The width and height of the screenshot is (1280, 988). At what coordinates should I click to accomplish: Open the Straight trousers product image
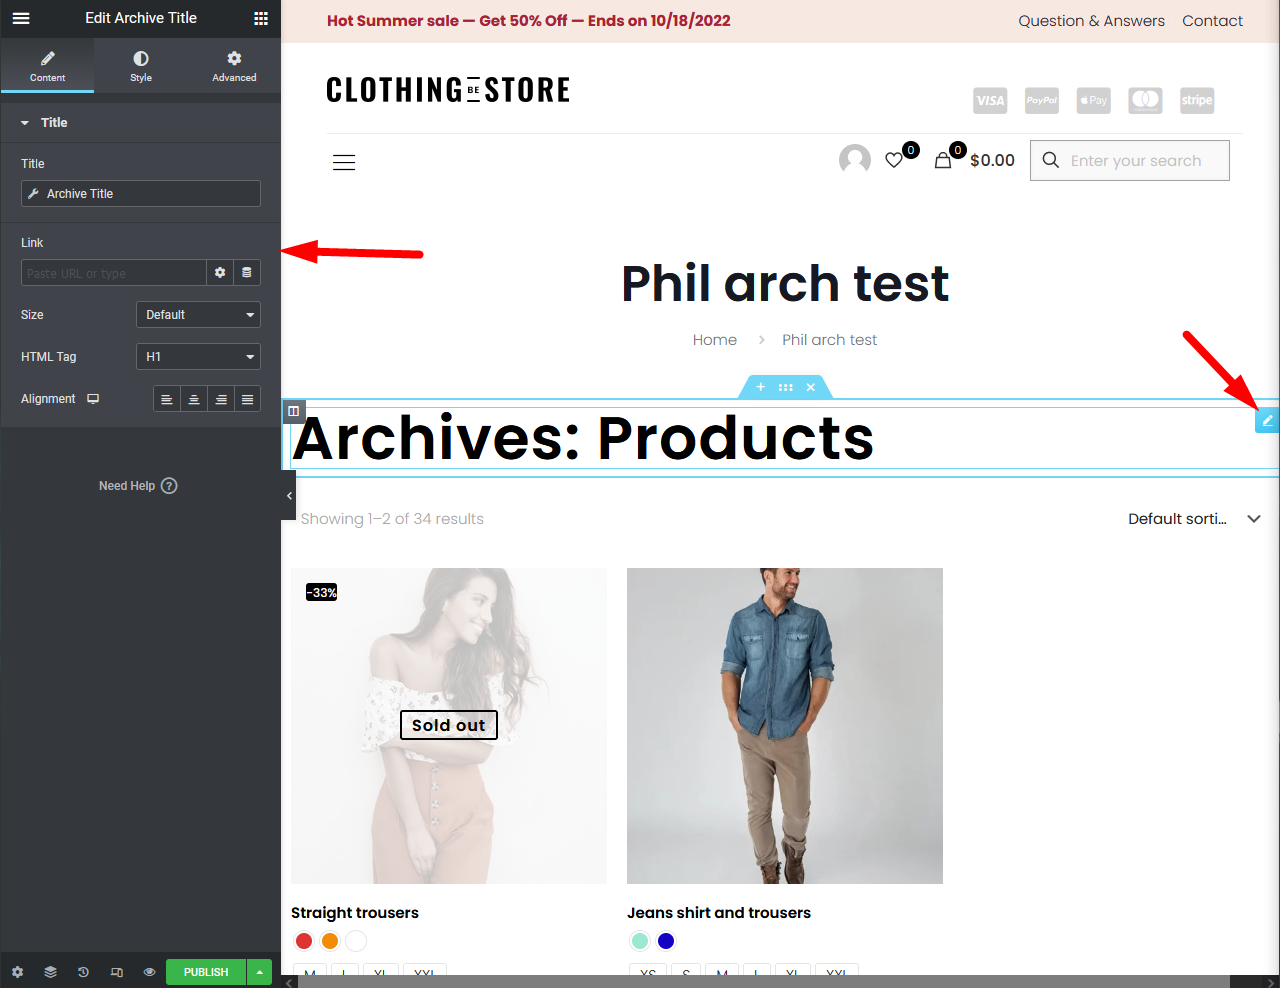(449, 726)
